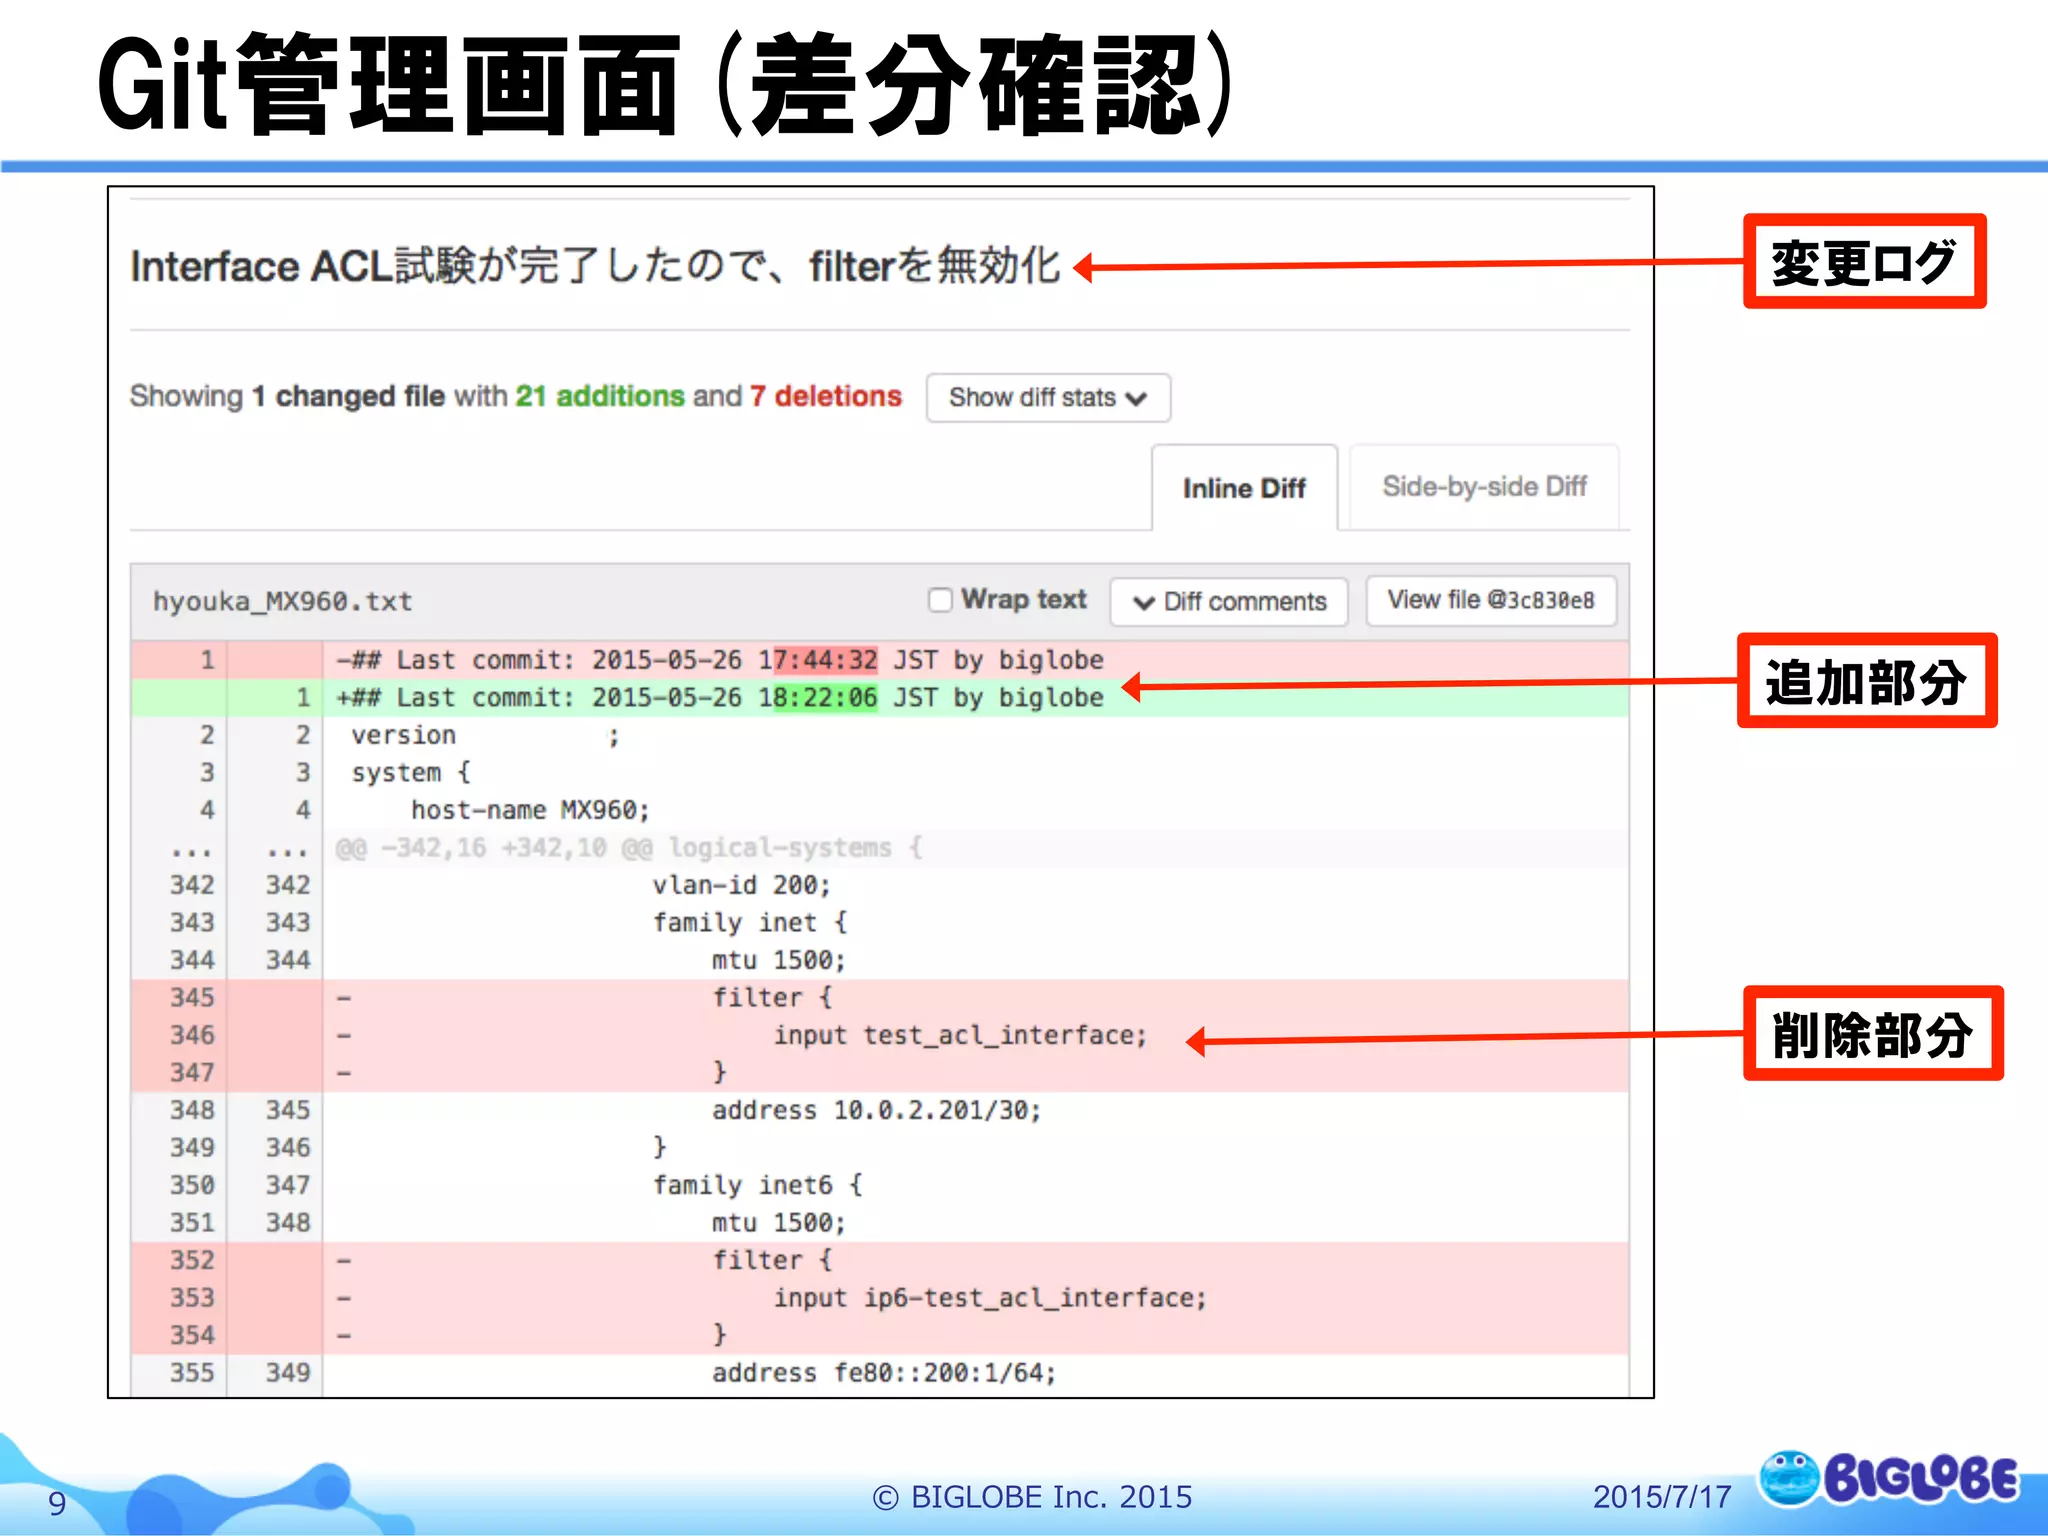Click the deleted 'filter {' line numbered 345

pos(880,998)
